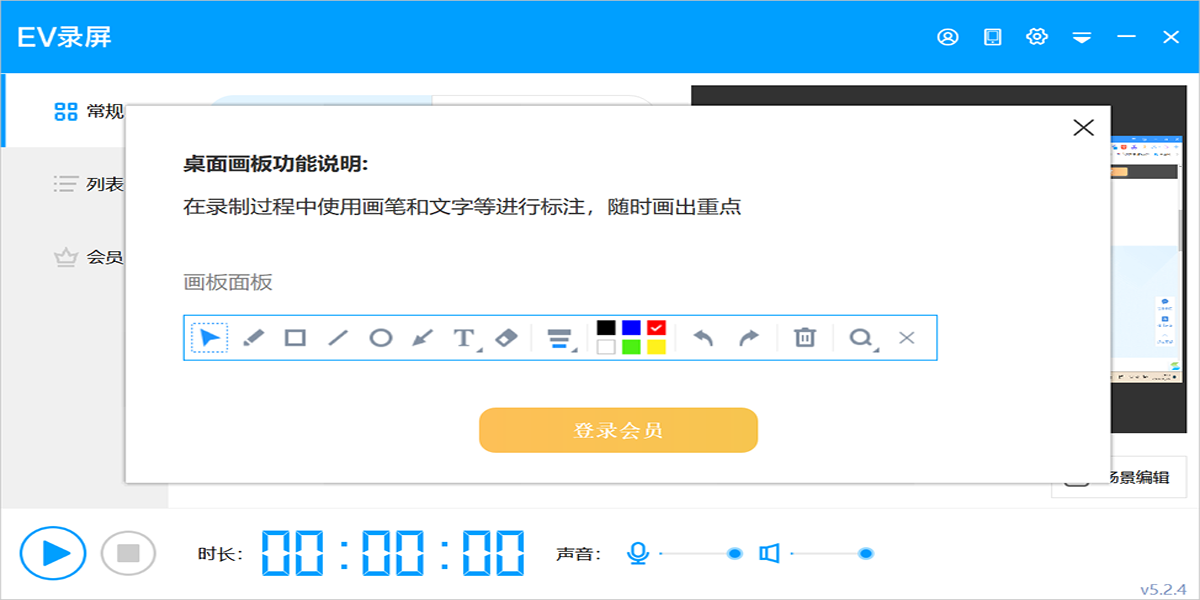1200x600 pixels.
Task: Click the trash icon to clear annotations
Action: coord(805,338)
